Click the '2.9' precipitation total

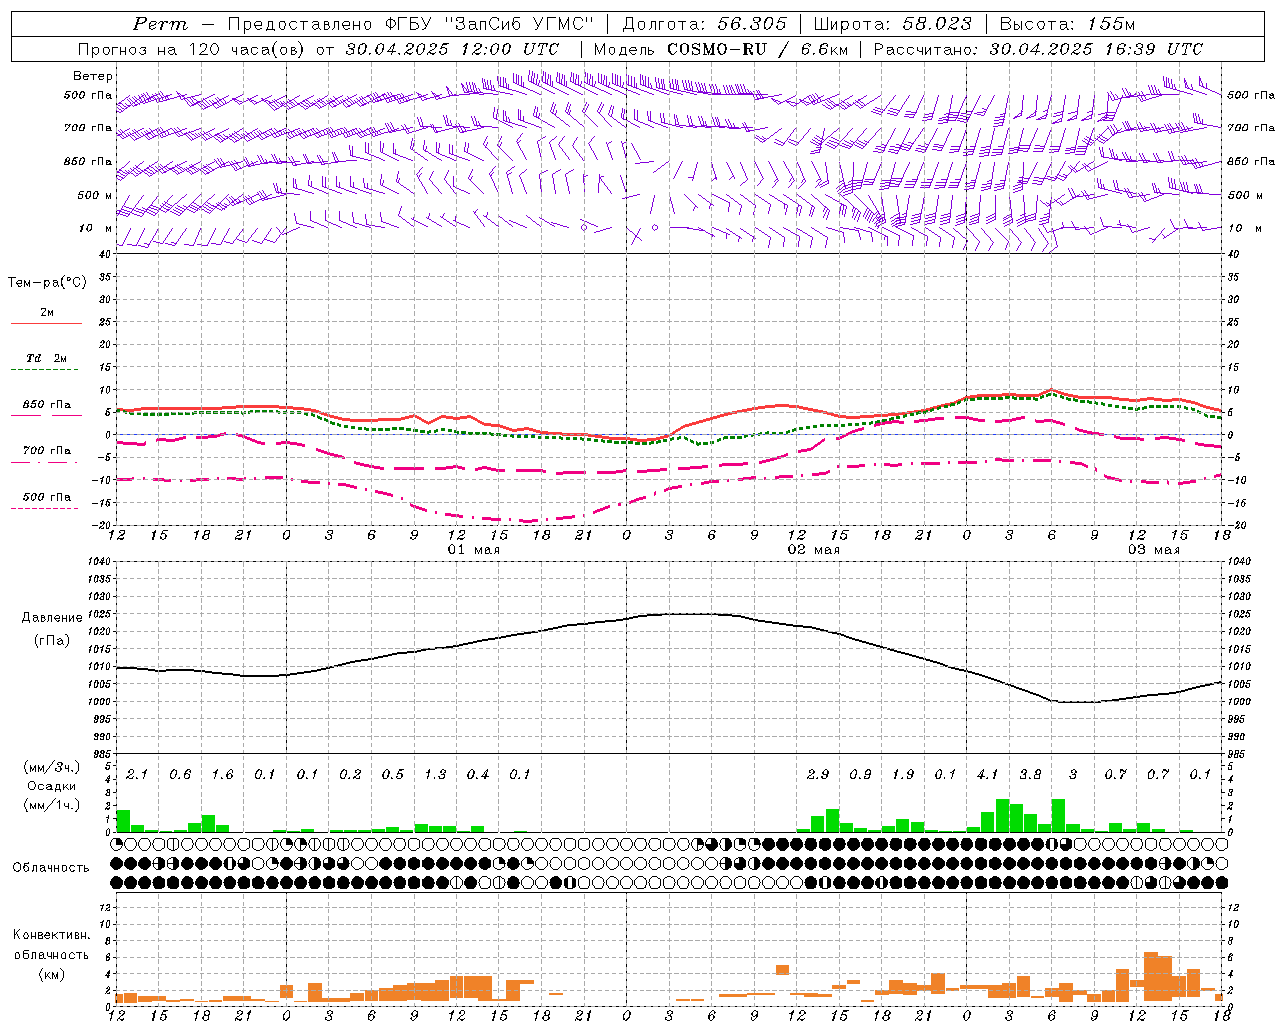click(818, 774)
